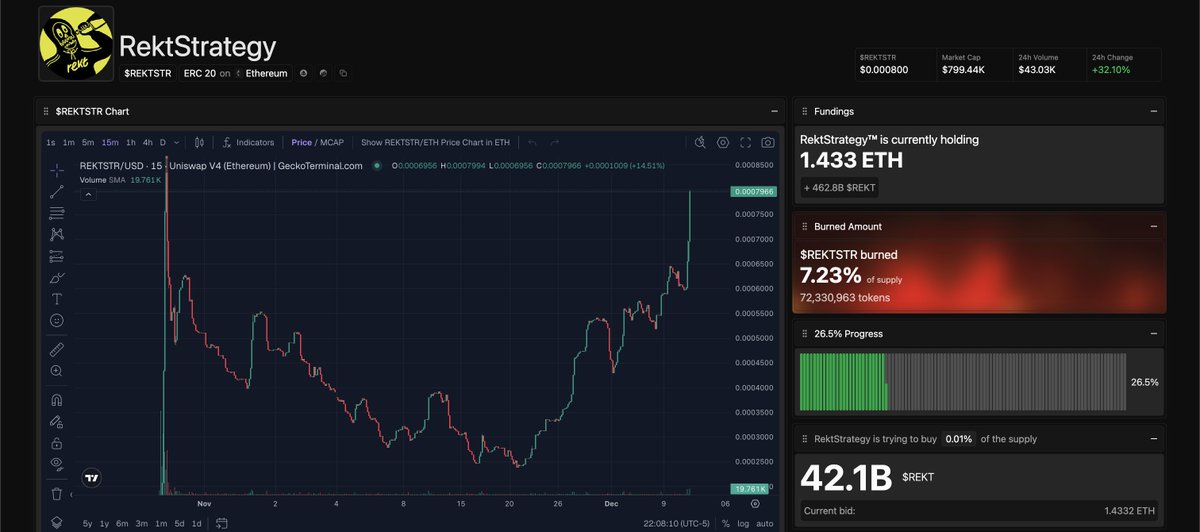
Task: Collapse the $REKTSTR Chart panel
Action: tap(775, 111)
